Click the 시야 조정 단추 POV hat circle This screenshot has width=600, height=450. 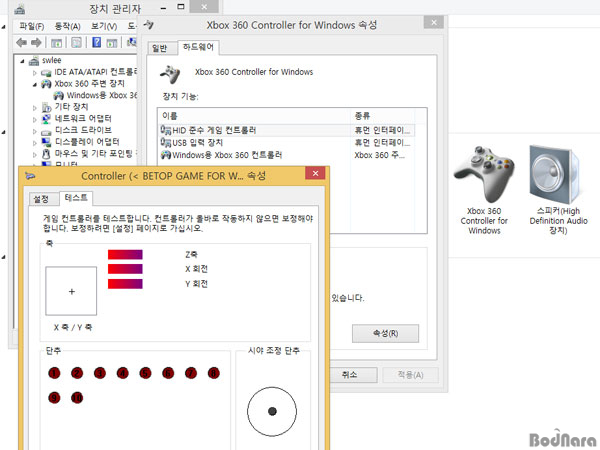tap(272, 411)
